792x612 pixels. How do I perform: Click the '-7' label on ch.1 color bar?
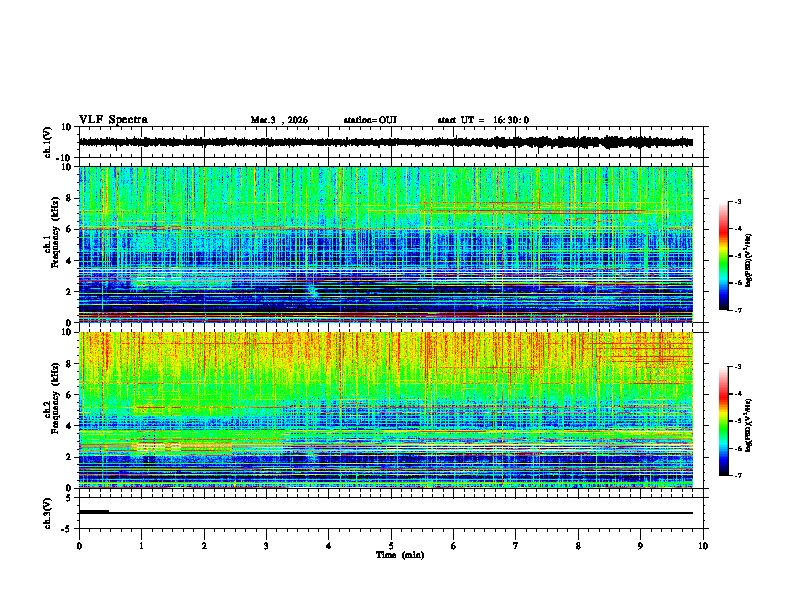(738, 310)
